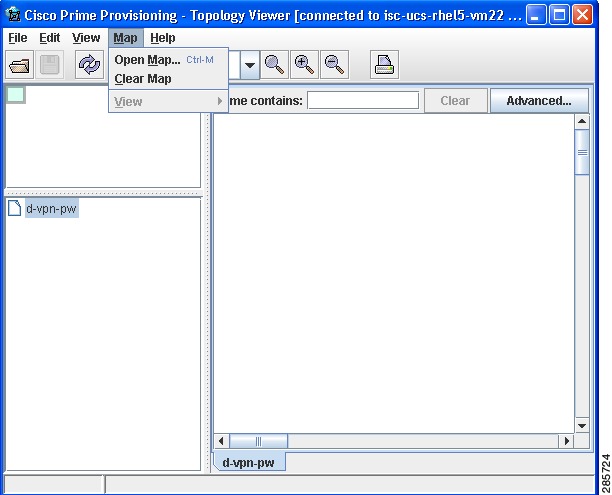Click the zoom out magnifier icon
Viewport: 612px width, 495px height.
334,64
